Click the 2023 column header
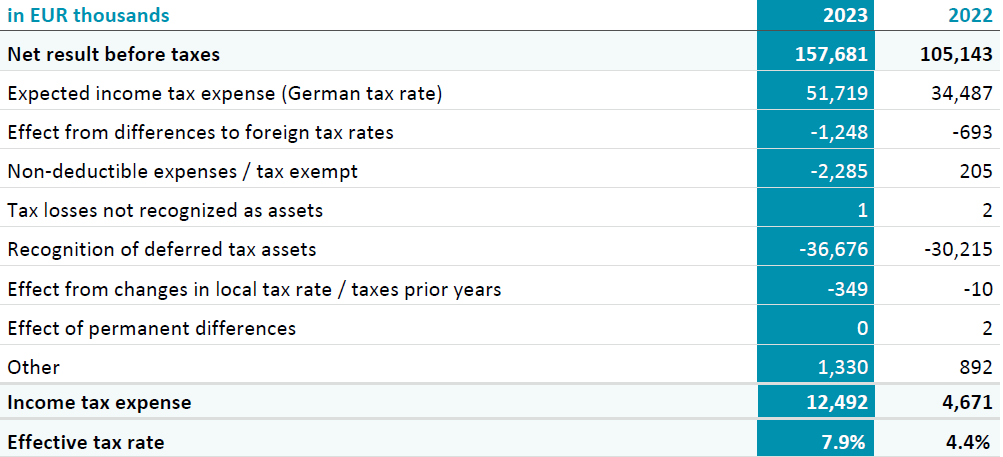The height and width of the screenshot is (457, 1003). pyautogui.click(x=845, y=15)
